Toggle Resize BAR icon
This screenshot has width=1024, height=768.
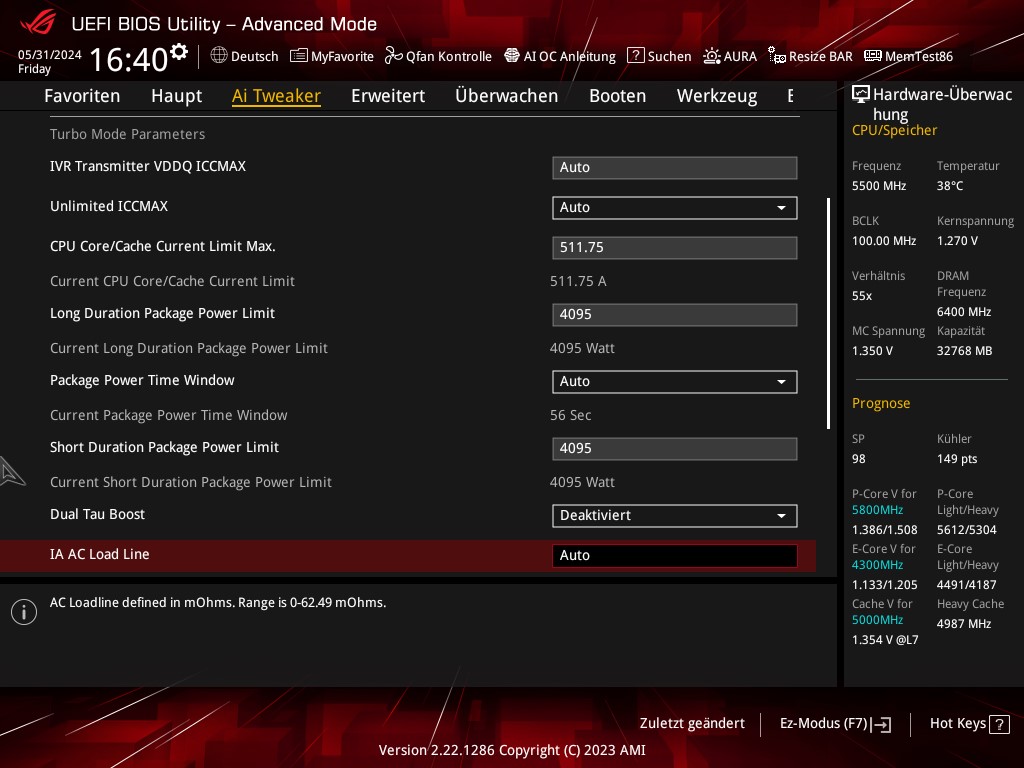click(776, 56)
